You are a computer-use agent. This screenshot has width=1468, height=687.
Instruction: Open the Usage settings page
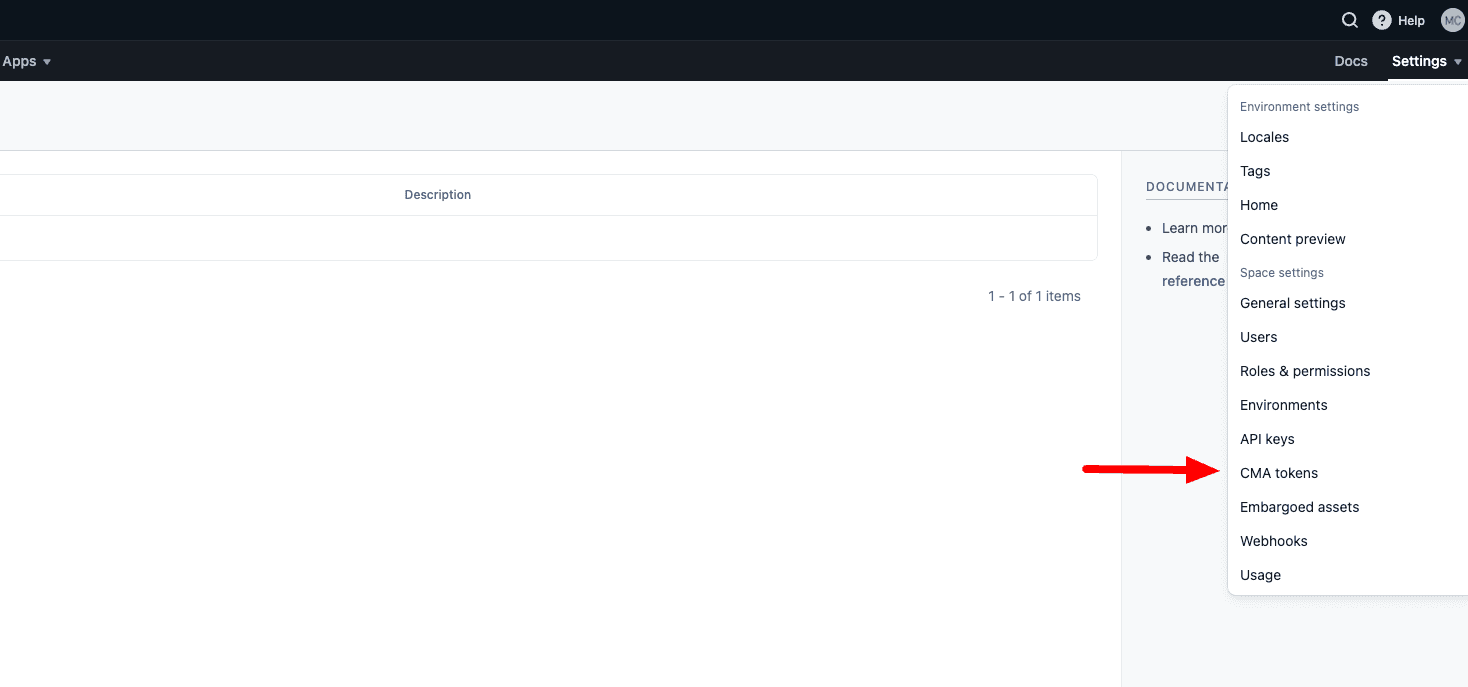pyautogui.click(x=1260, y=574)
